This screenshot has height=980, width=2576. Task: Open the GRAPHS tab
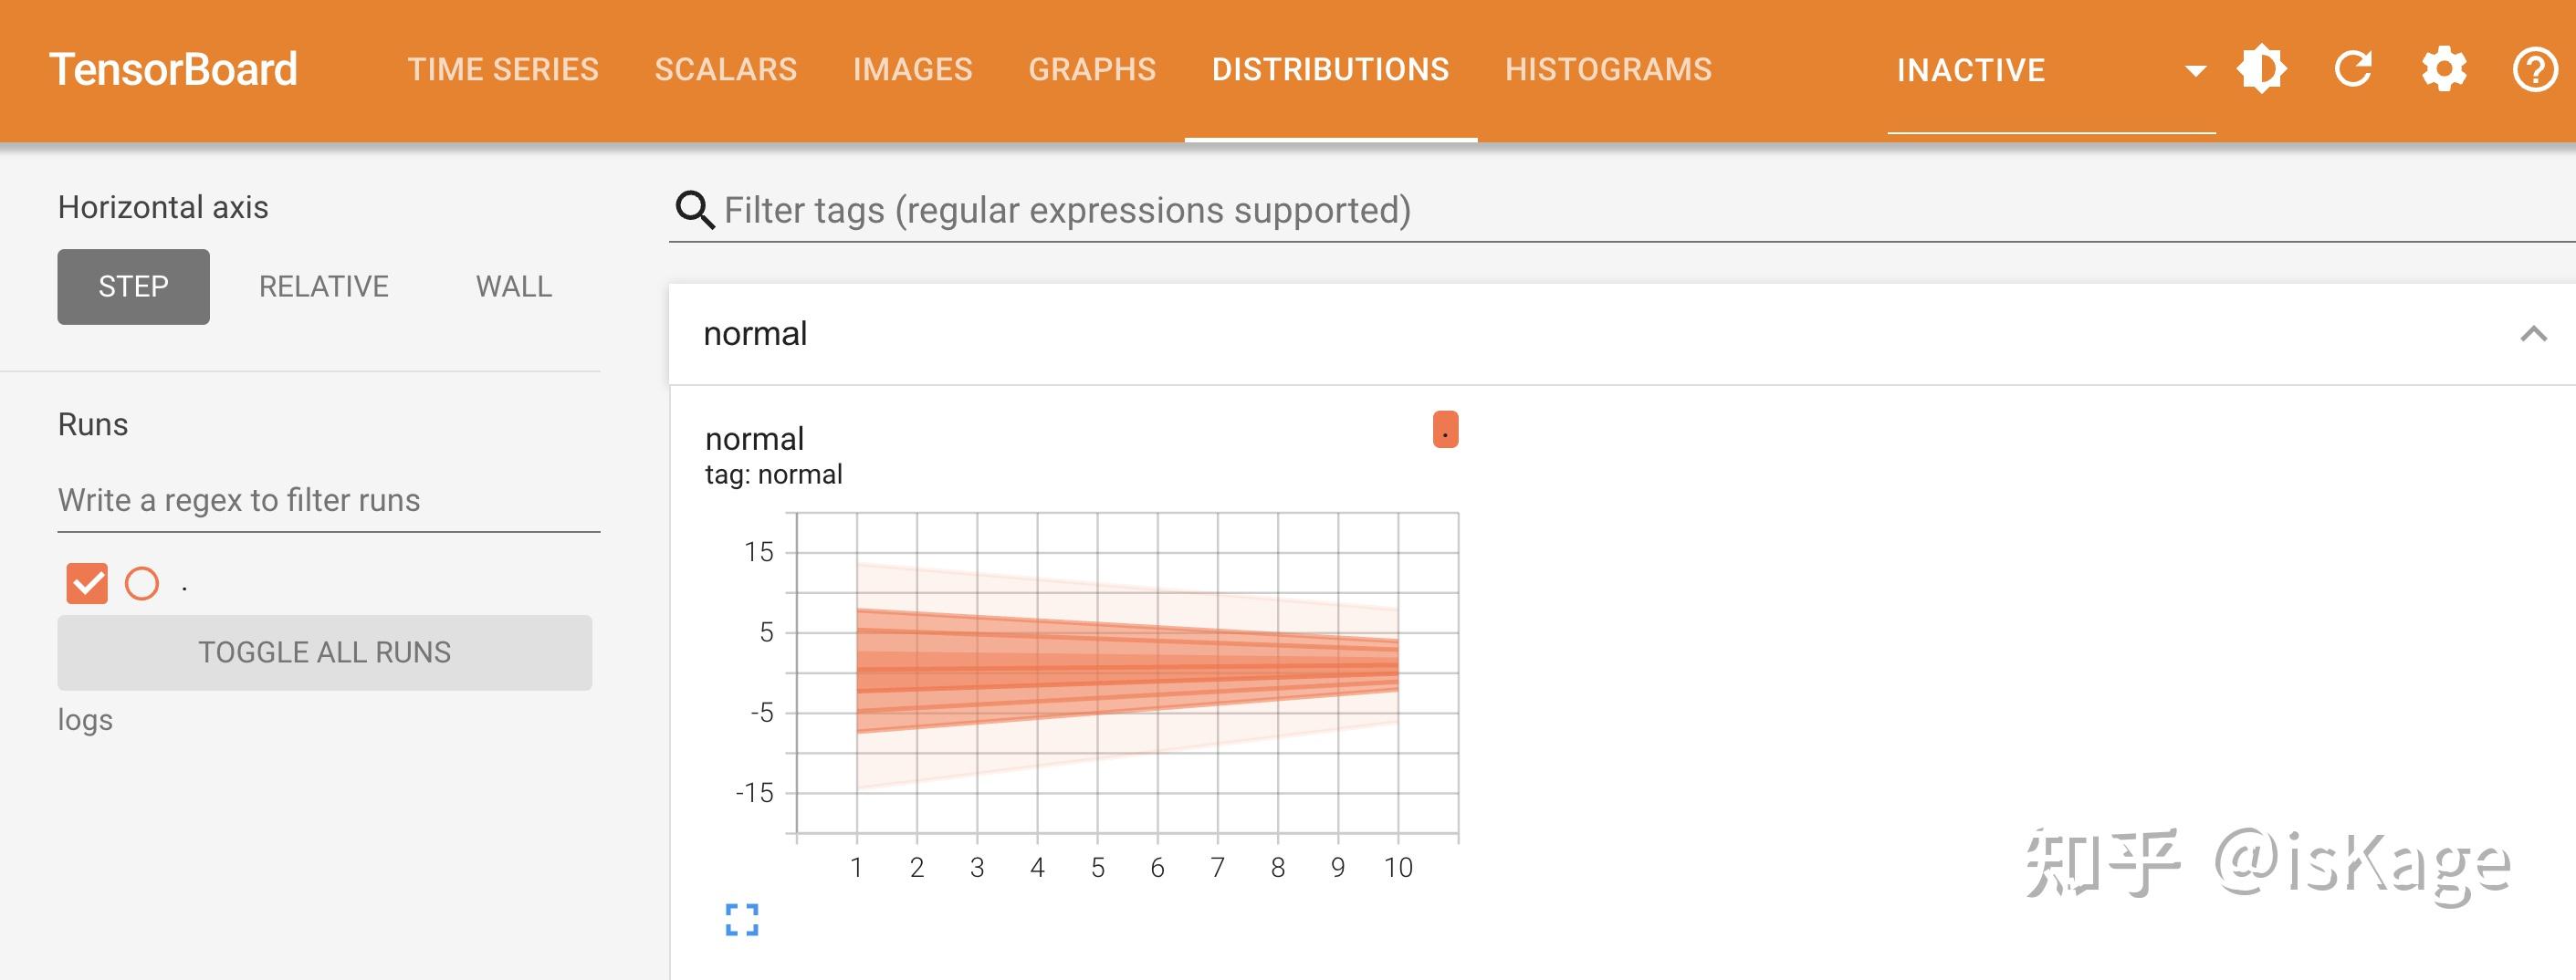pos(1092,68)
